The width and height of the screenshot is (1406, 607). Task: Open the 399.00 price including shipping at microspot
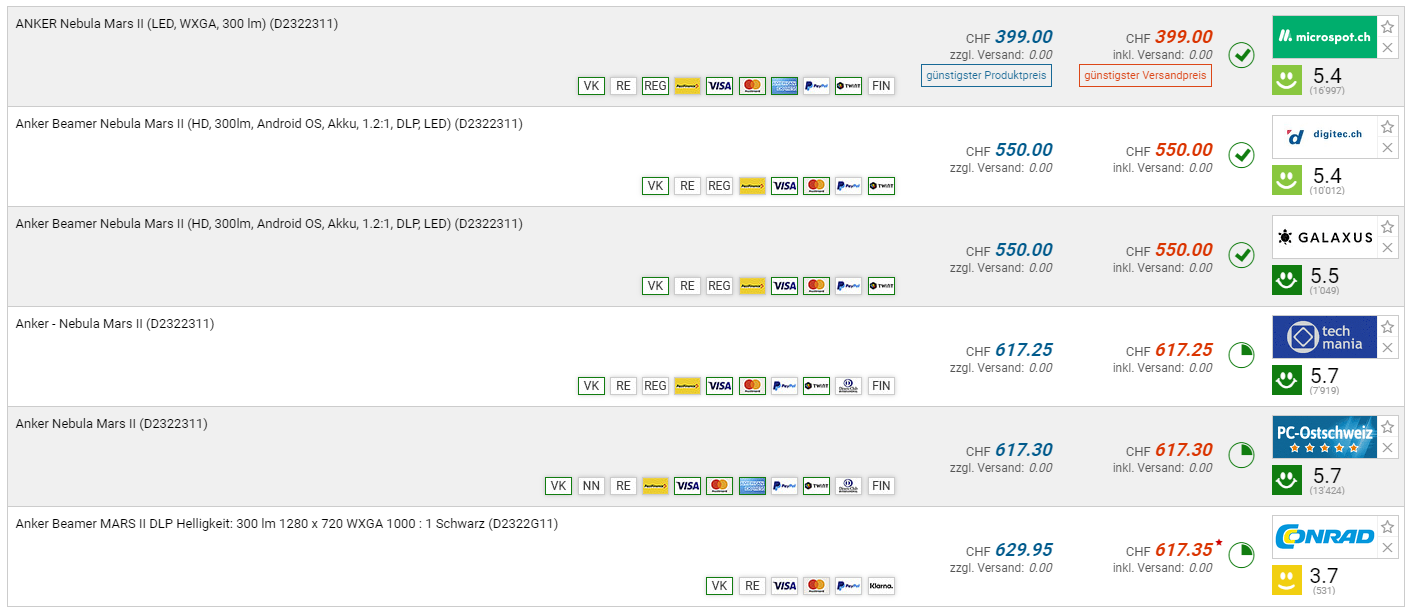coord(1183,37)
